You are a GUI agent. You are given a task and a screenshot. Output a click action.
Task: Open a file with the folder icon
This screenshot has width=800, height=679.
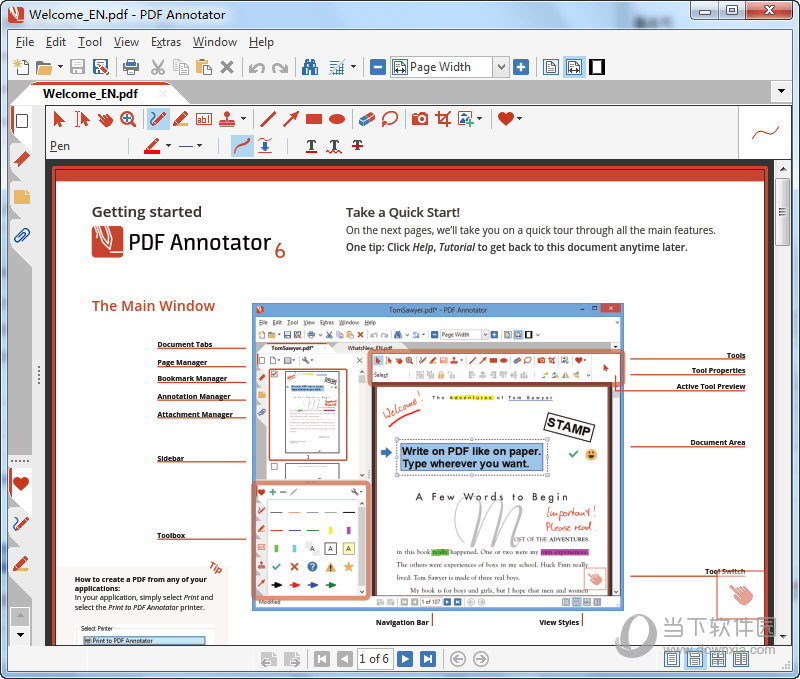pos(44,67)
